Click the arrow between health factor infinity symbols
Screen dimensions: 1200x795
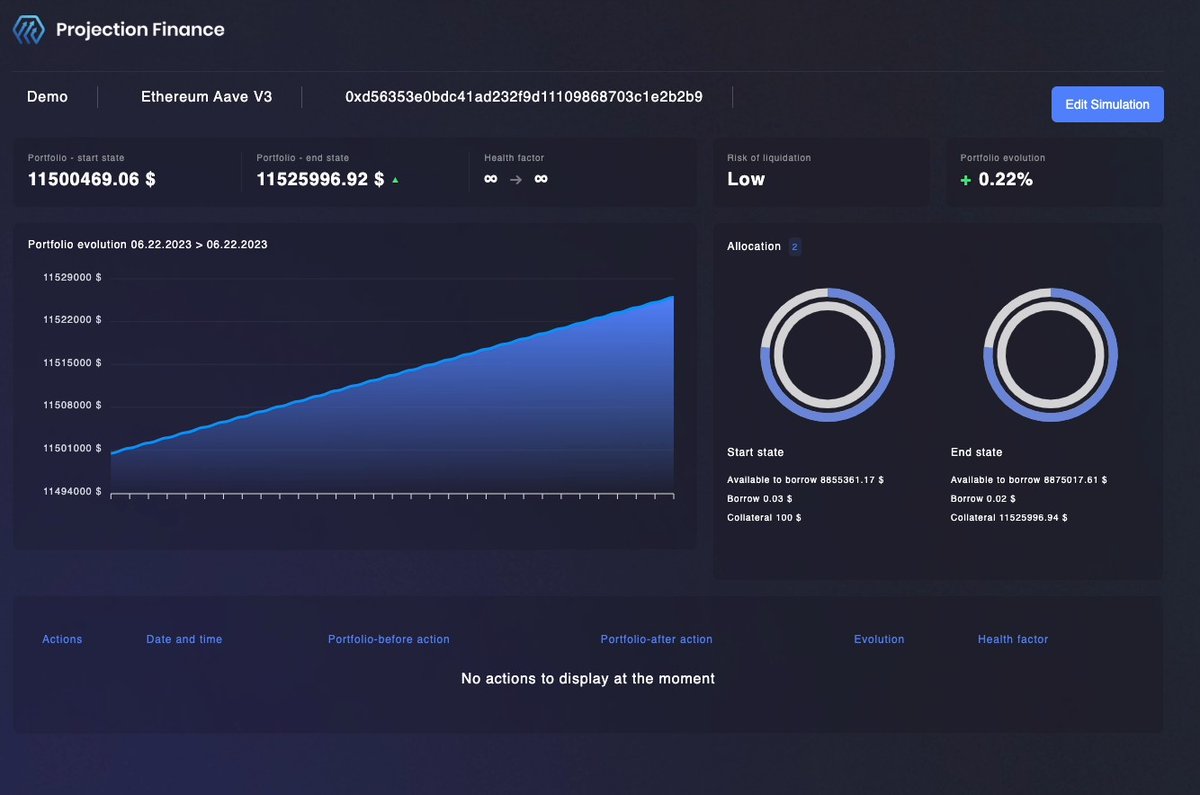click(x=516, y=180)
